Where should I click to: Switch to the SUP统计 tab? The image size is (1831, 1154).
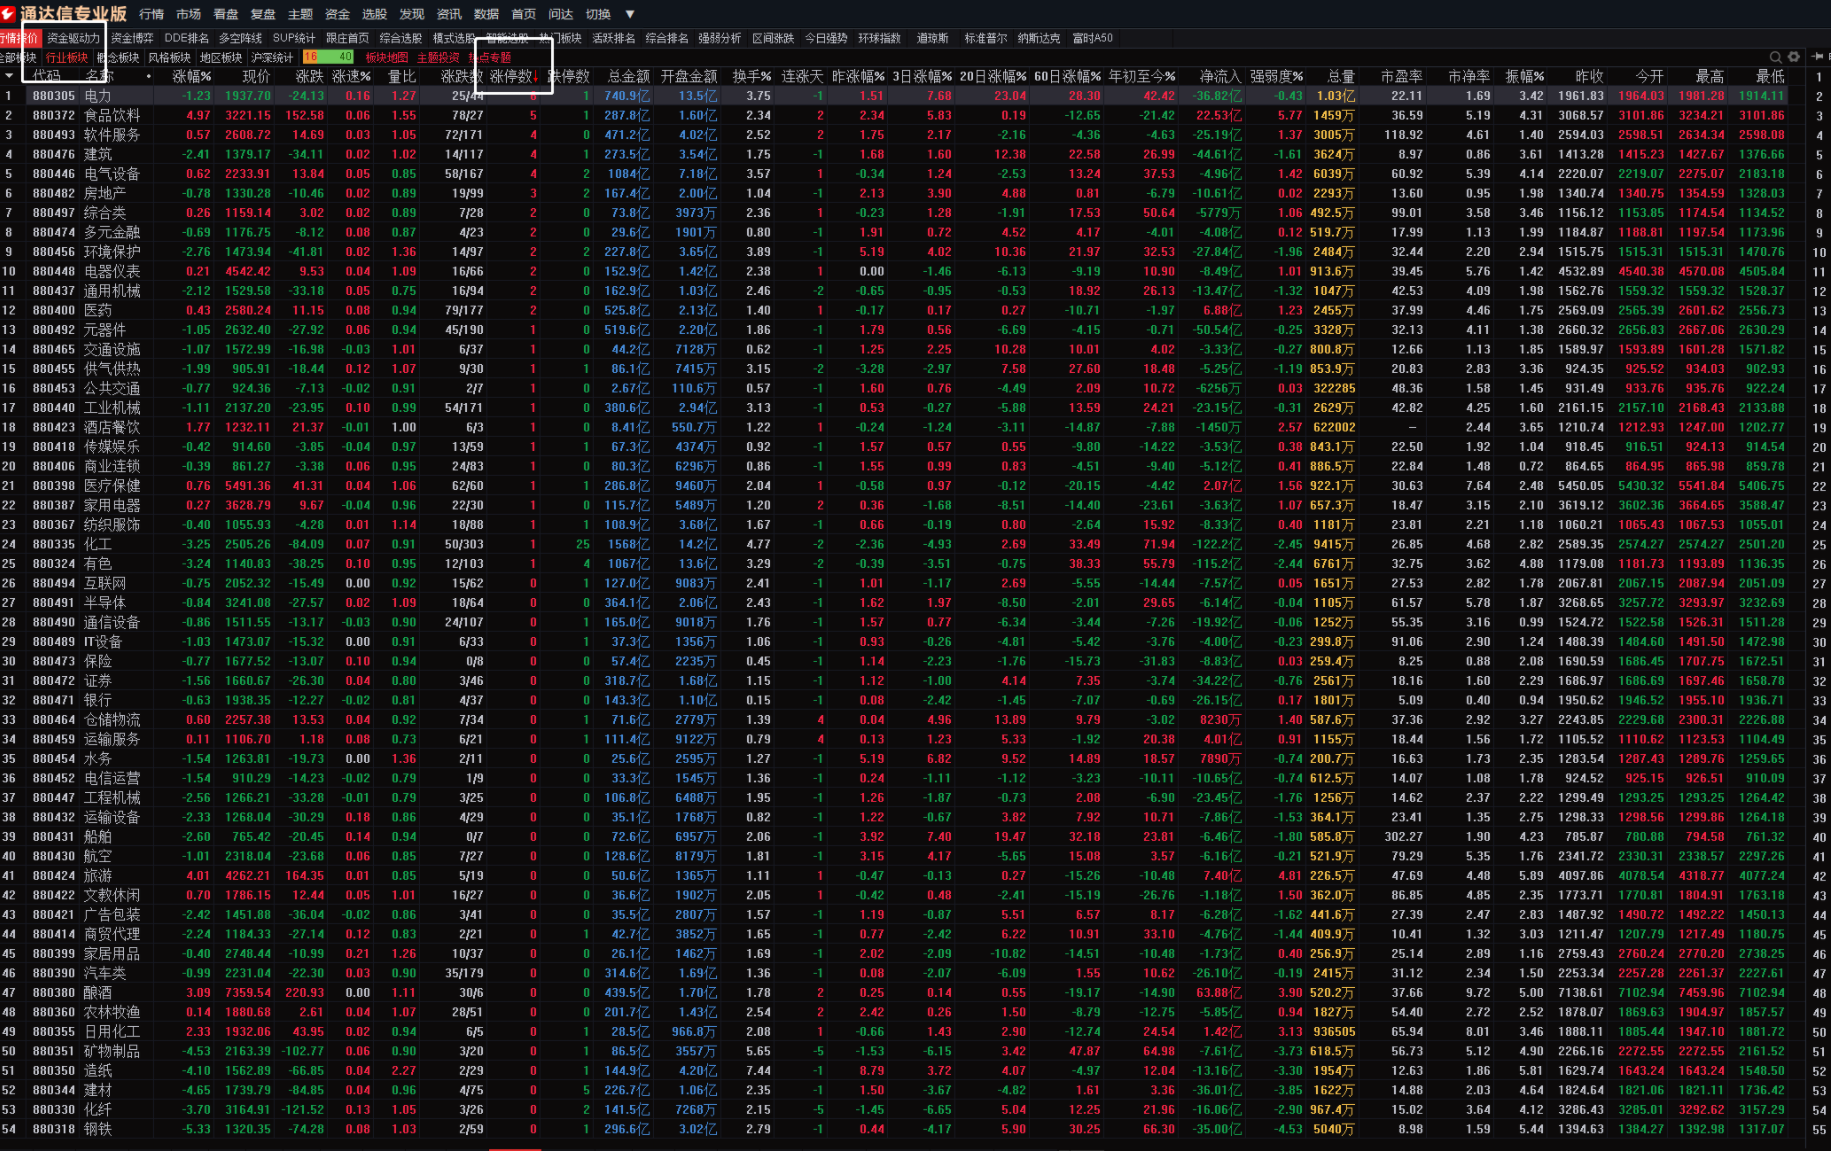coord(294,38)
